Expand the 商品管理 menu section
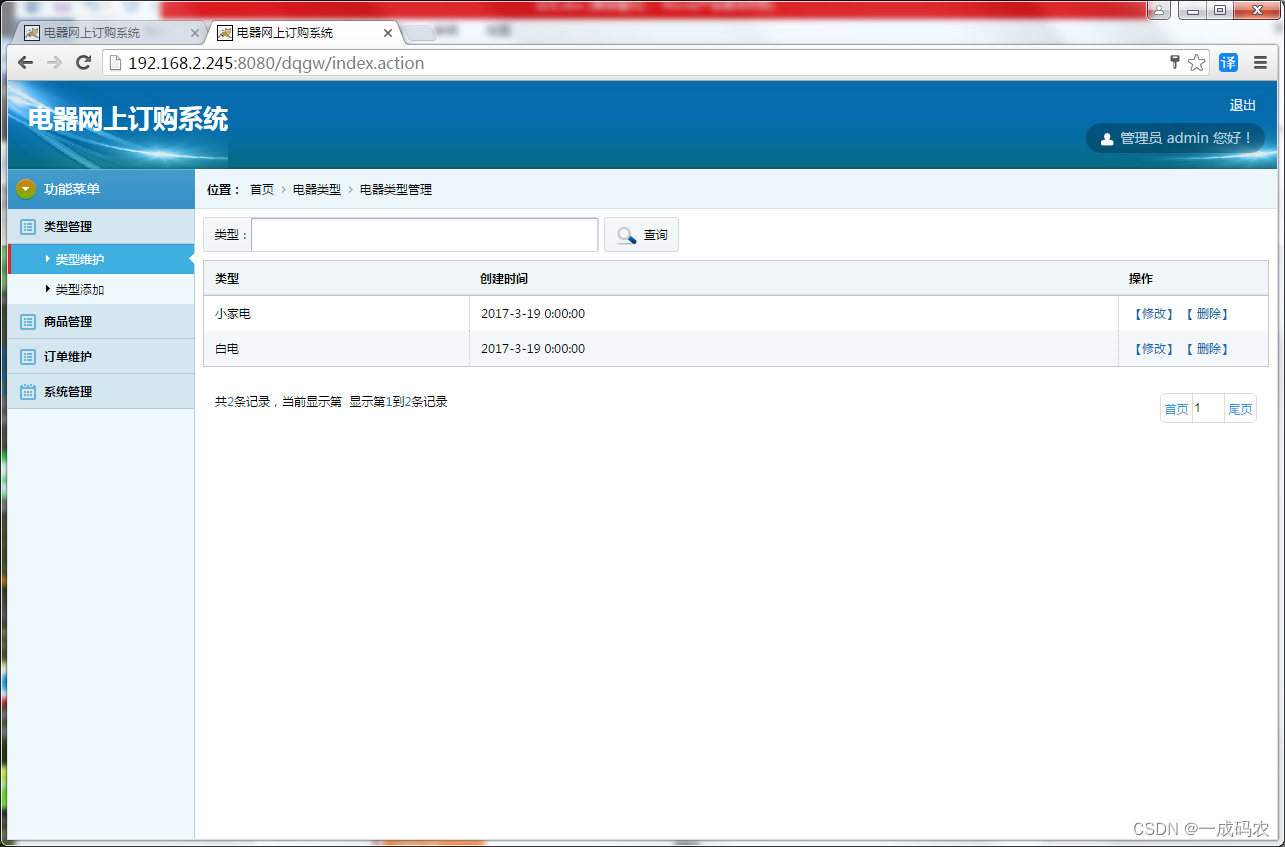The height and width of the screenshot is (847, 1285). point(101,322)
